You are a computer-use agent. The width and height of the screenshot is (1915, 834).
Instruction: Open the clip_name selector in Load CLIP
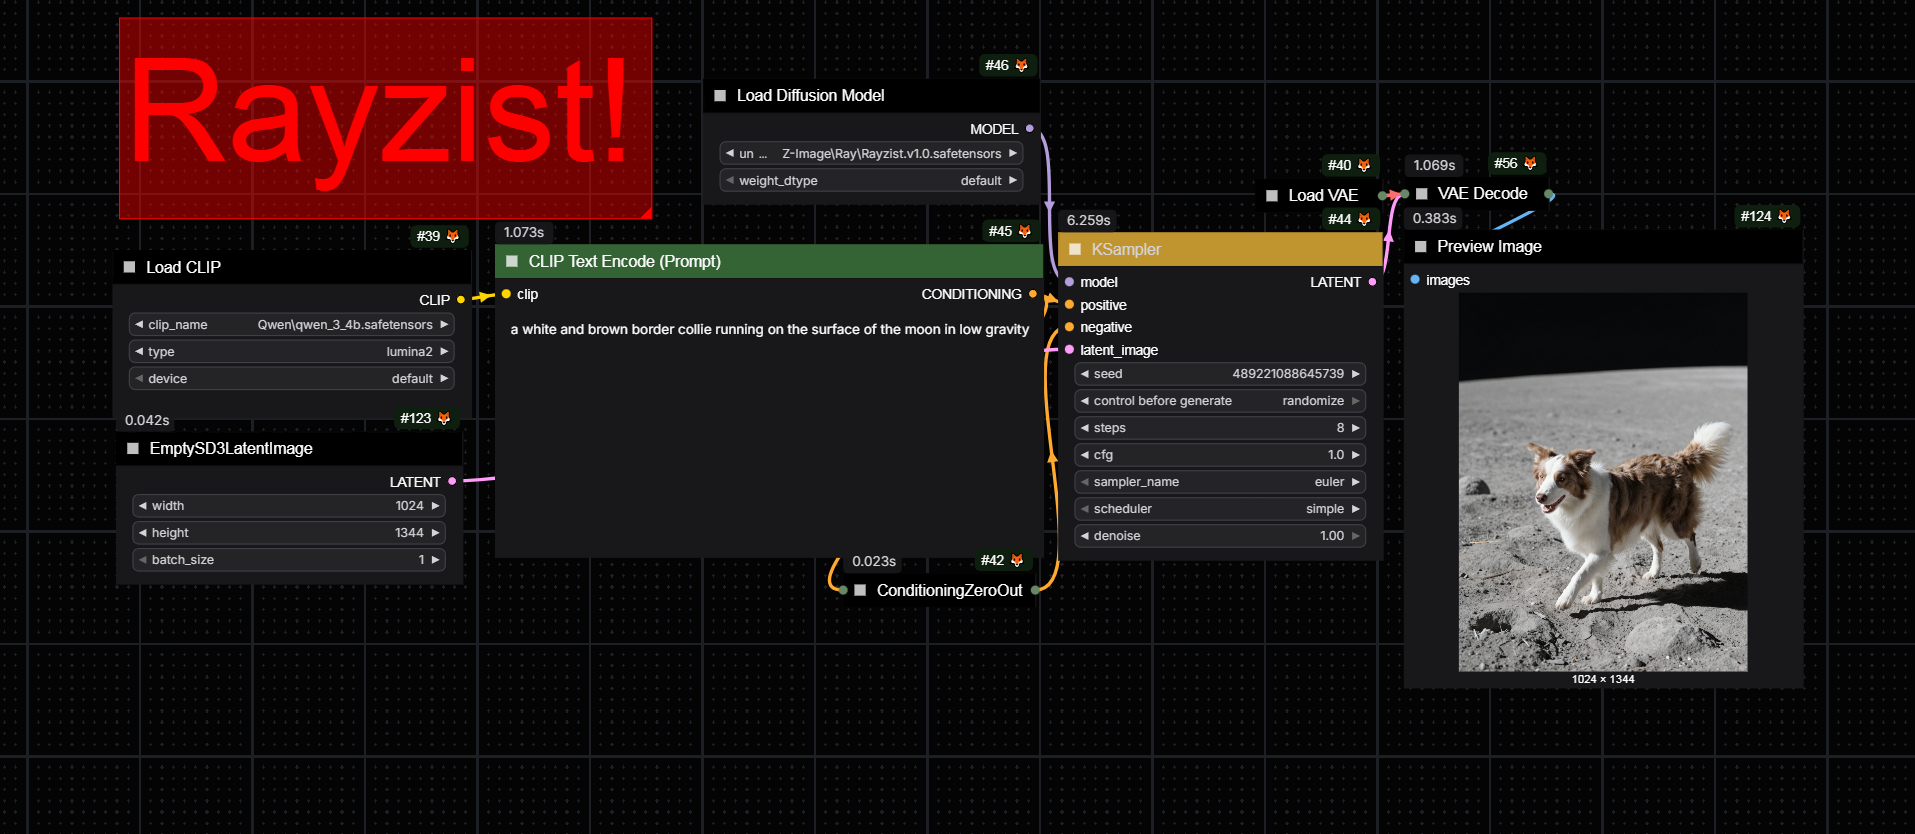coord(291,325)
